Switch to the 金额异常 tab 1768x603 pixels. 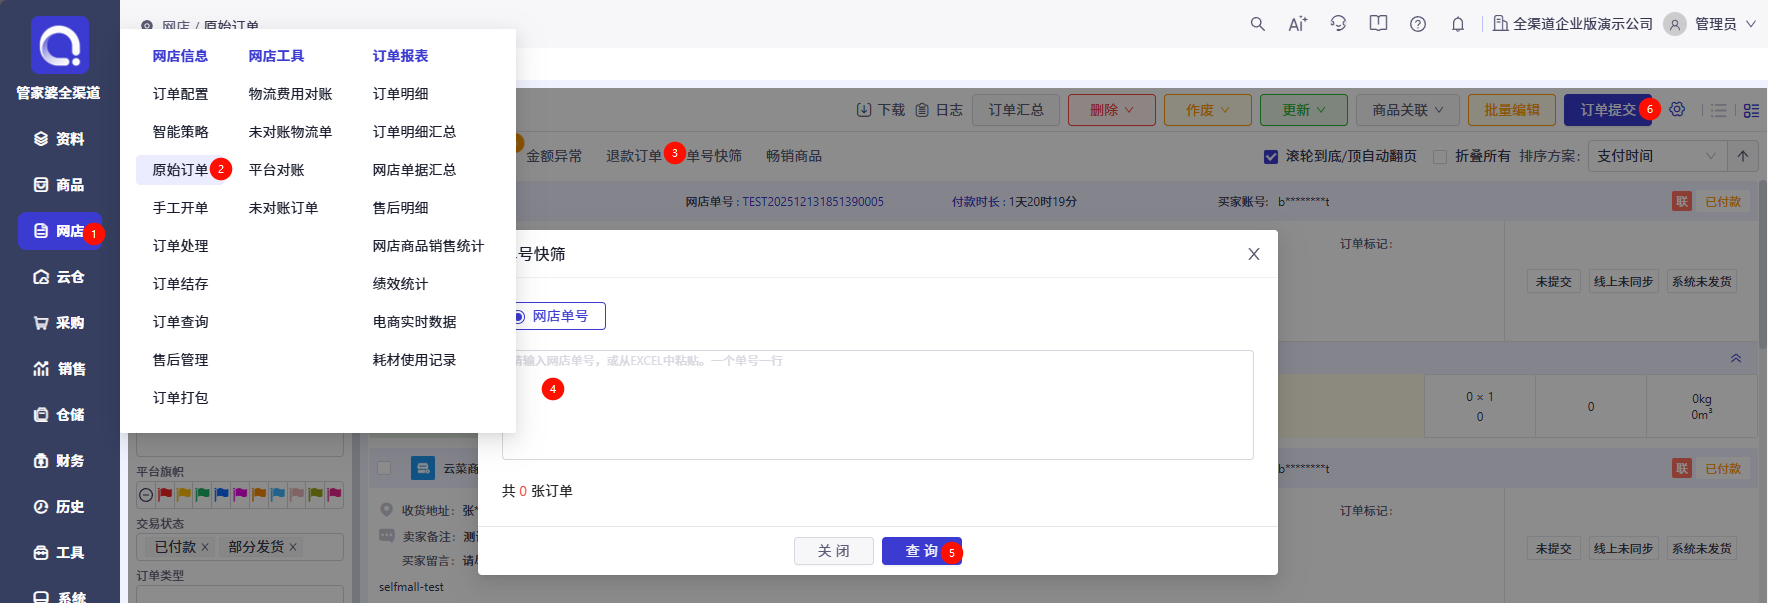[x=554, y=156]
